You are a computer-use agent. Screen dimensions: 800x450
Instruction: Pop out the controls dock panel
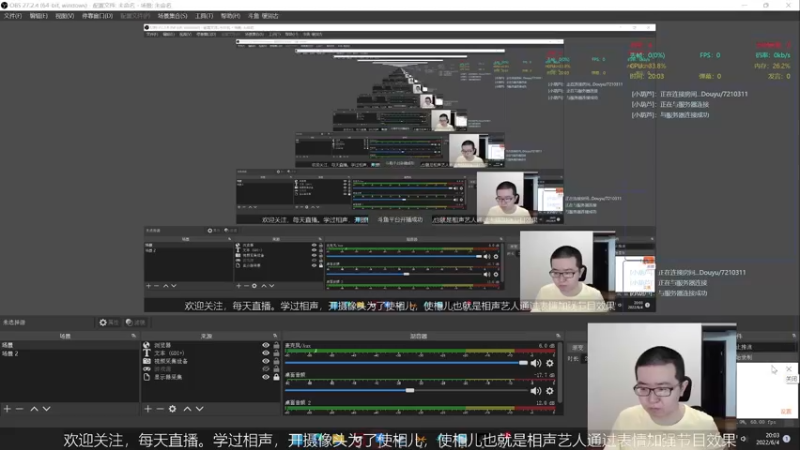click(794, 336)
